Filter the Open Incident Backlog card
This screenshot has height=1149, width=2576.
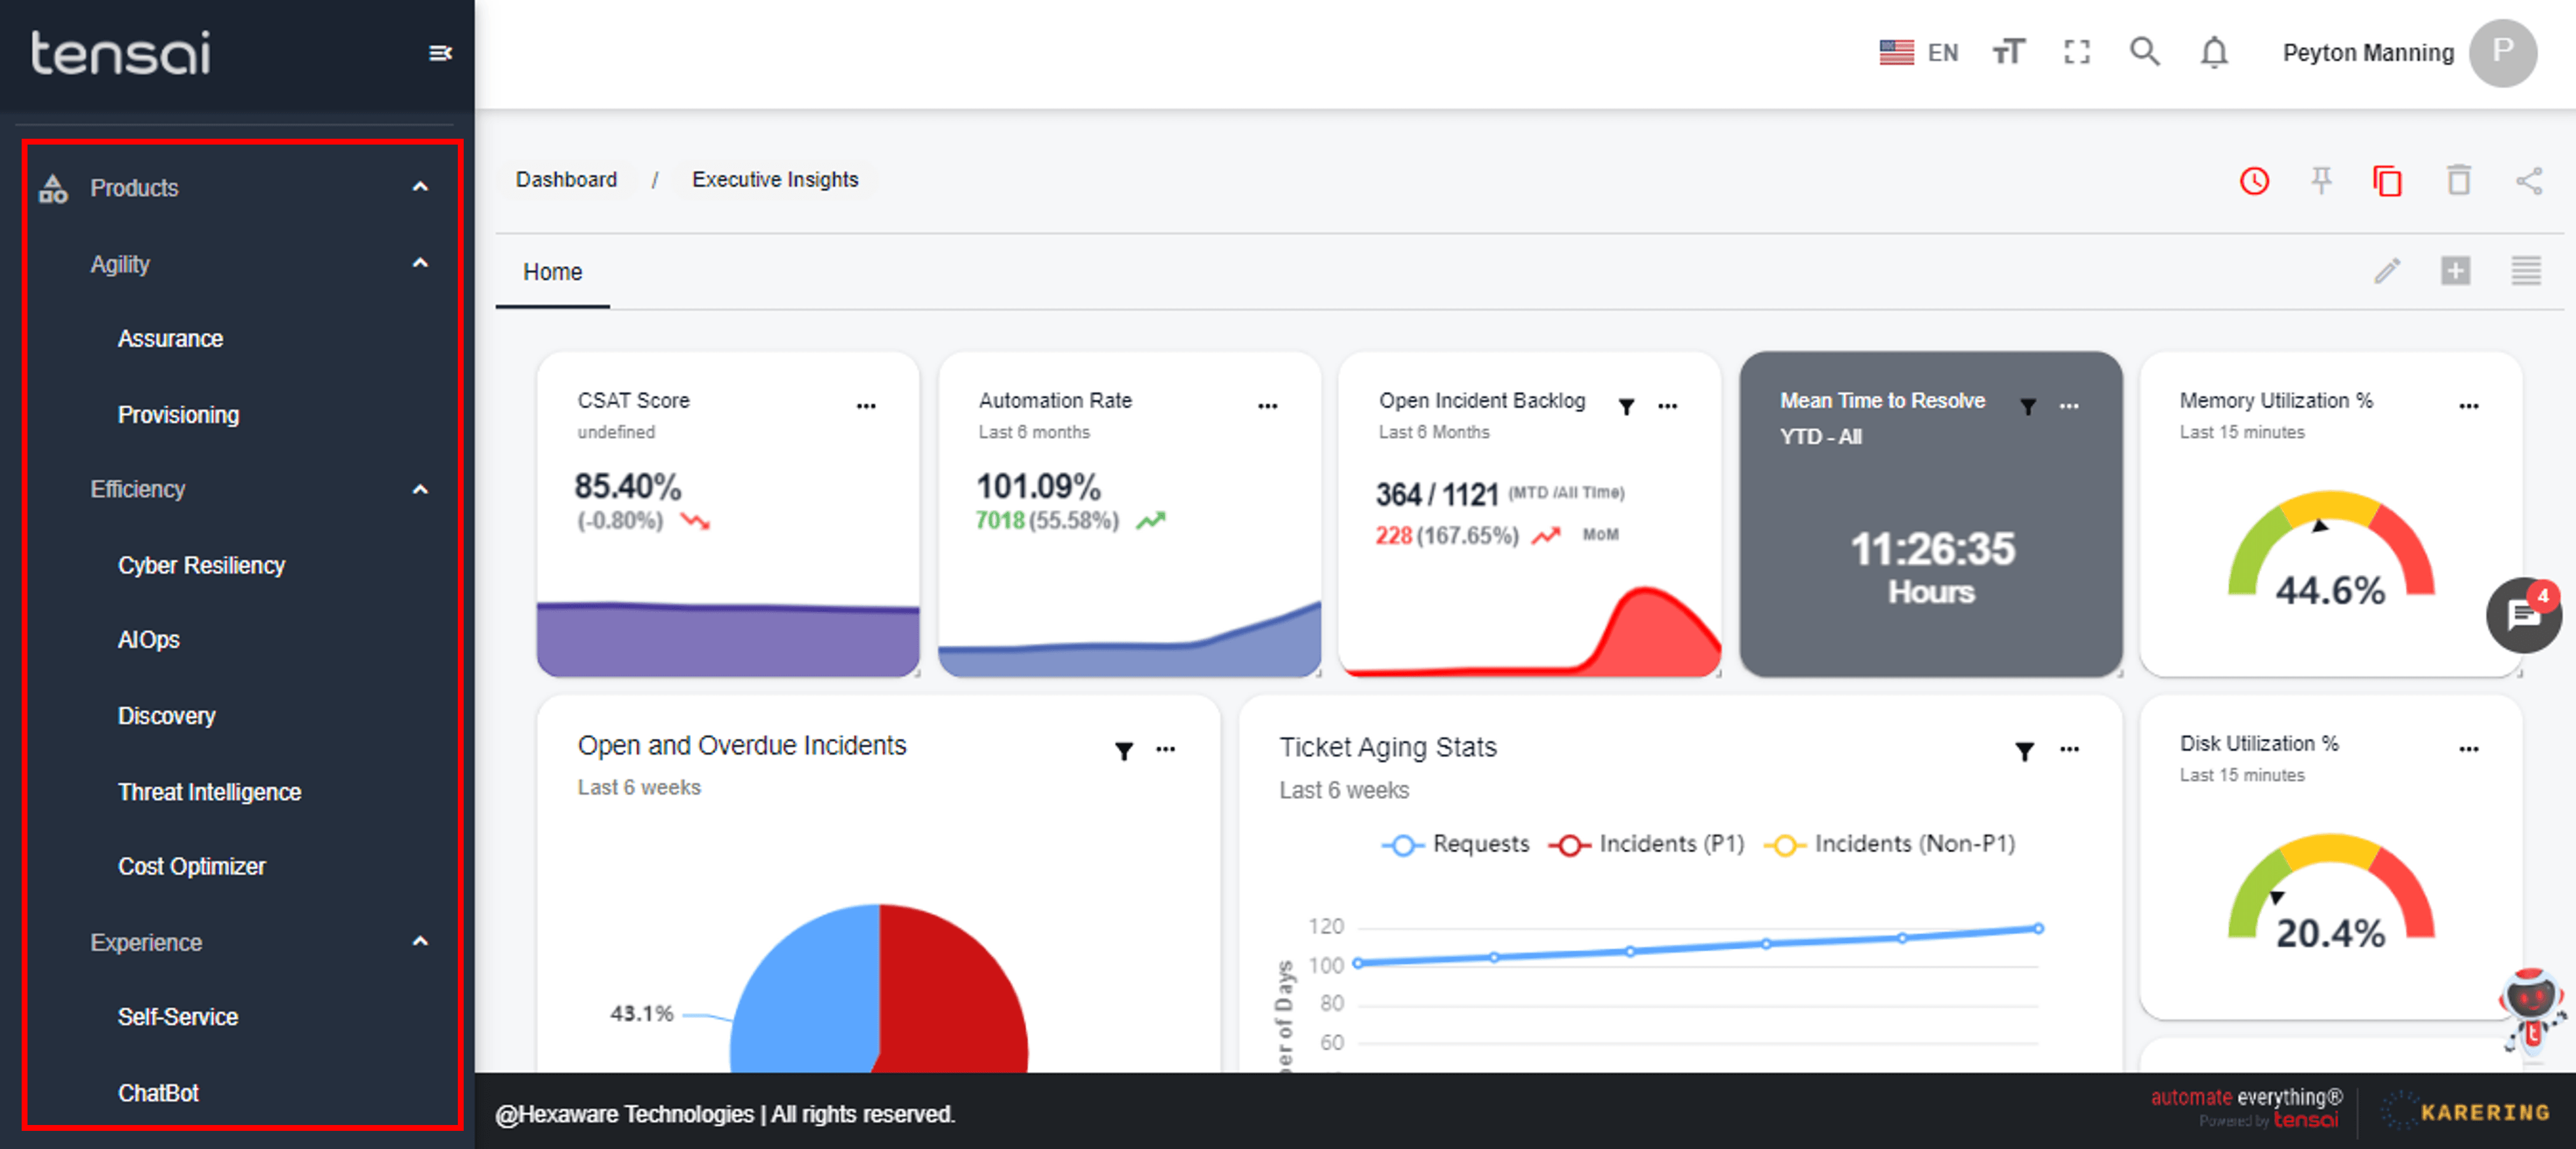point(1626,406)
